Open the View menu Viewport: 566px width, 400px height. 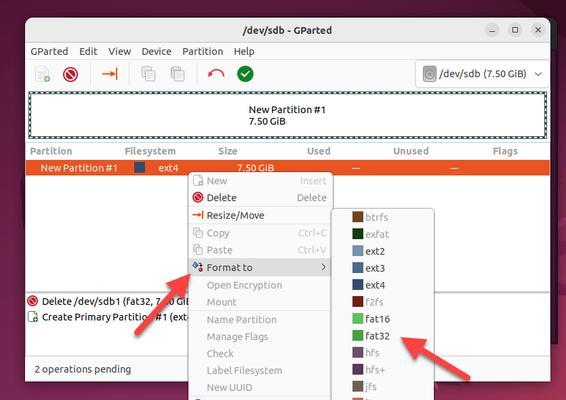[x=119, y=52]
